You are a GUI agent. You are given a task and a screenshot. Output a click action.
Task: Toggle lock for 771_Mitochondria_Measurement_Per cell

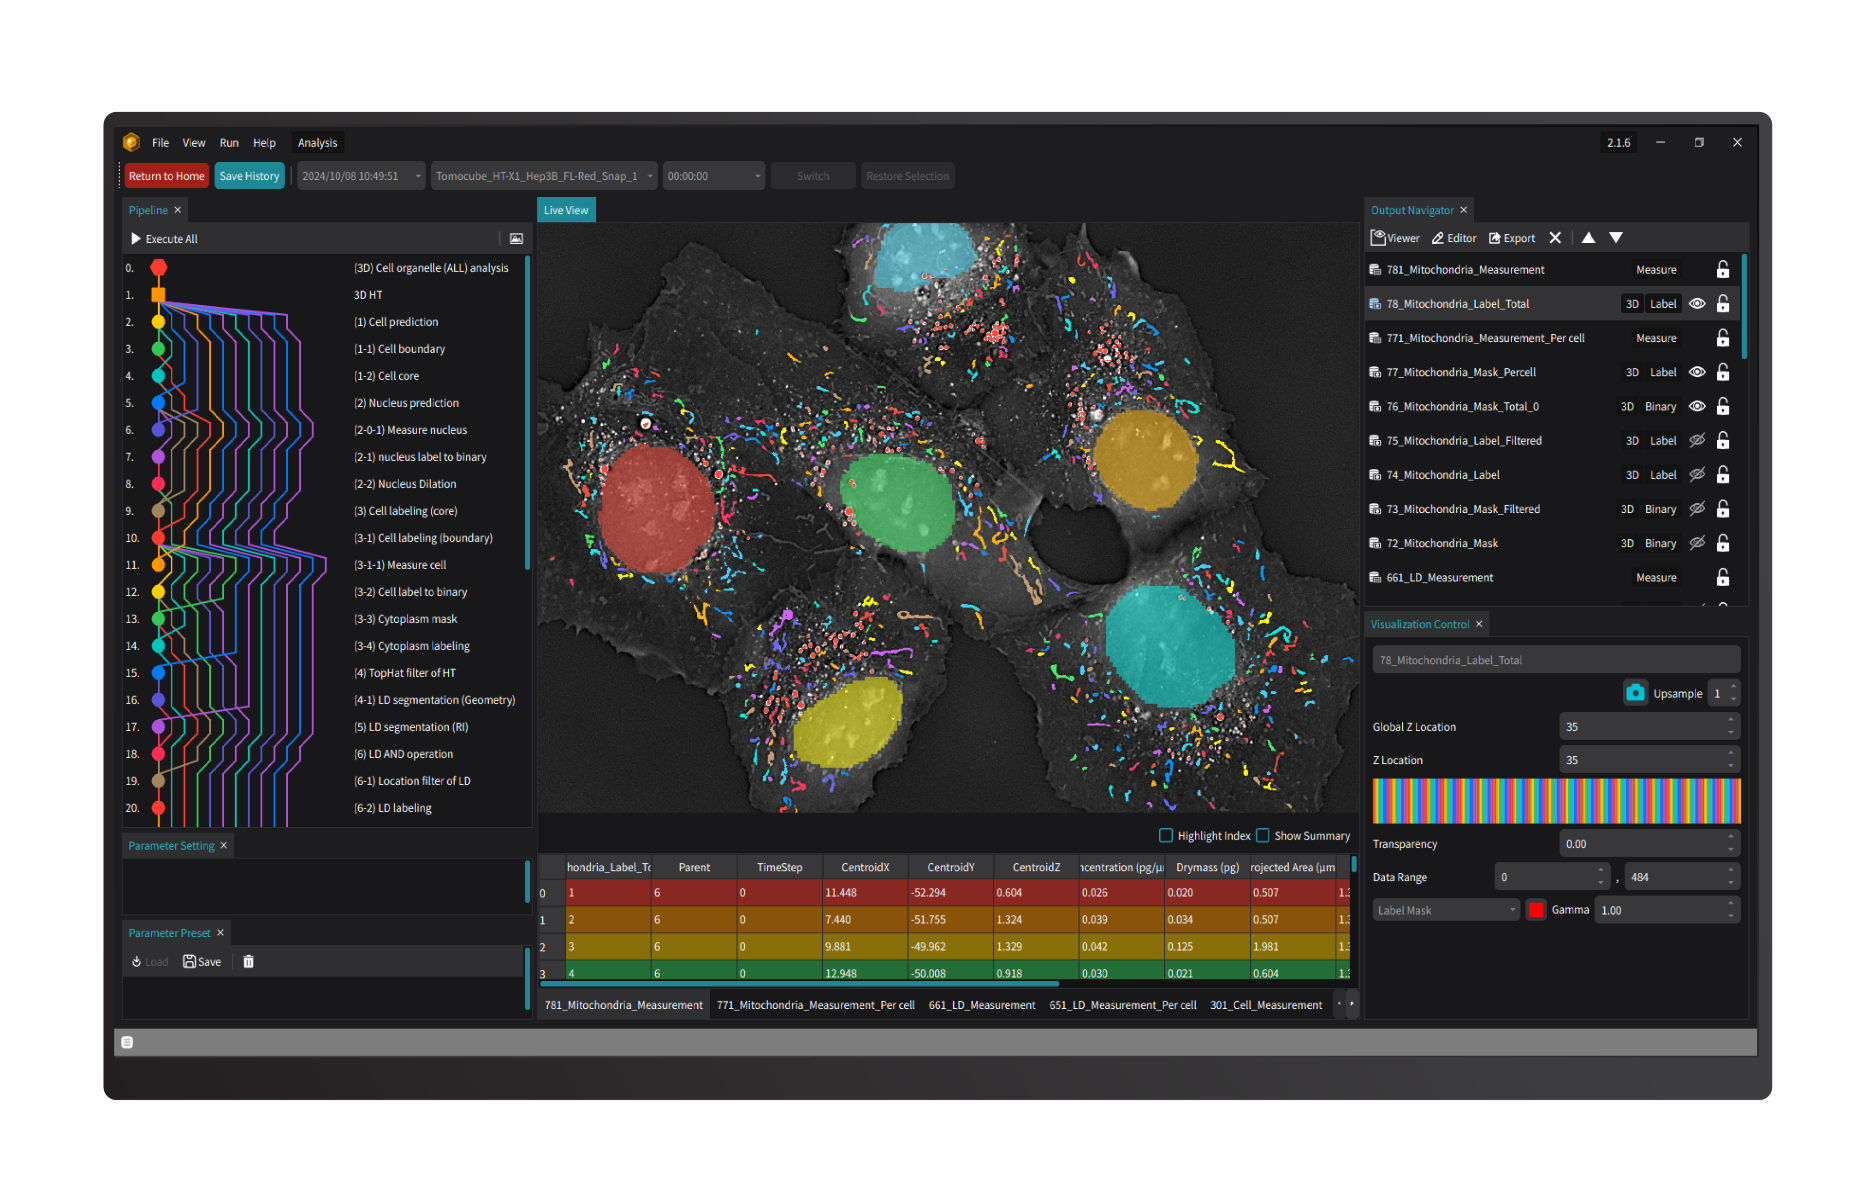1723,338
